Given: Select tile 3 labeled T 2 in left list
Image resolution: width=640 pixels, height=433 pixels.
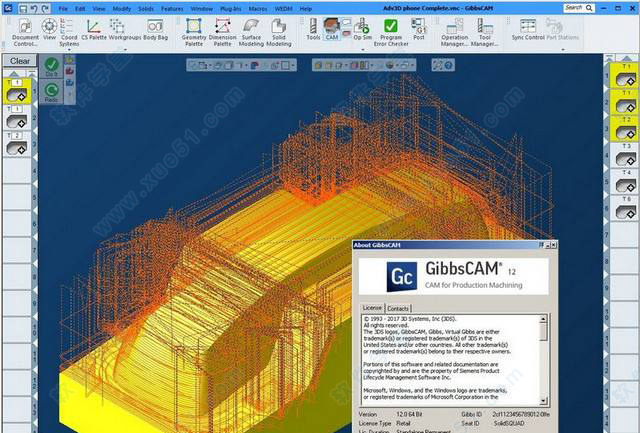Looking at the screenshot, I should coord(17,144).
